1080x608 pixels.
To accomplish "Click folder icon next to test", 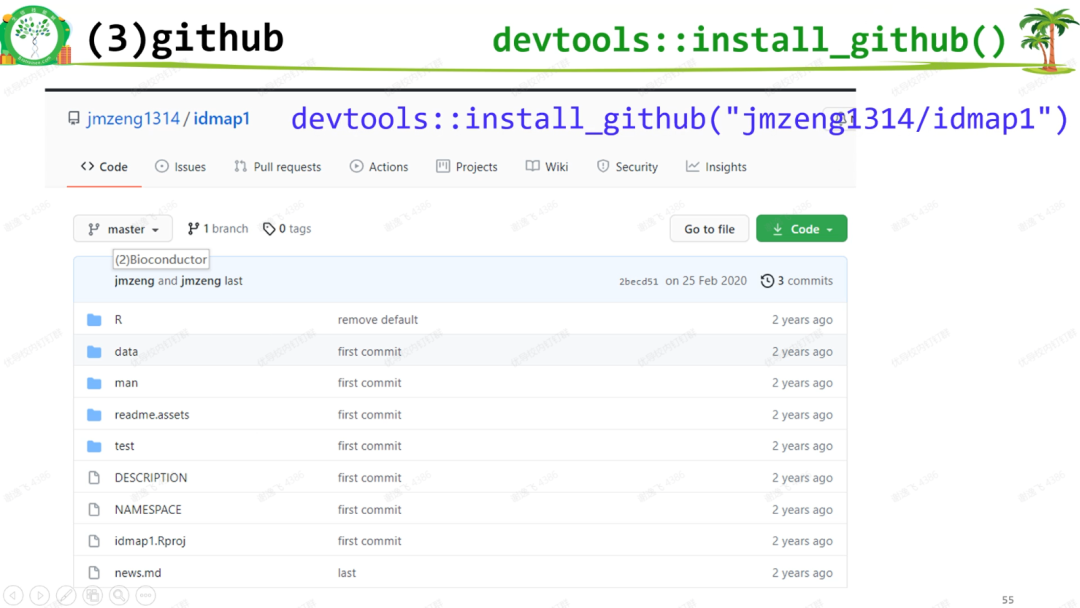I will click(94, 446).
